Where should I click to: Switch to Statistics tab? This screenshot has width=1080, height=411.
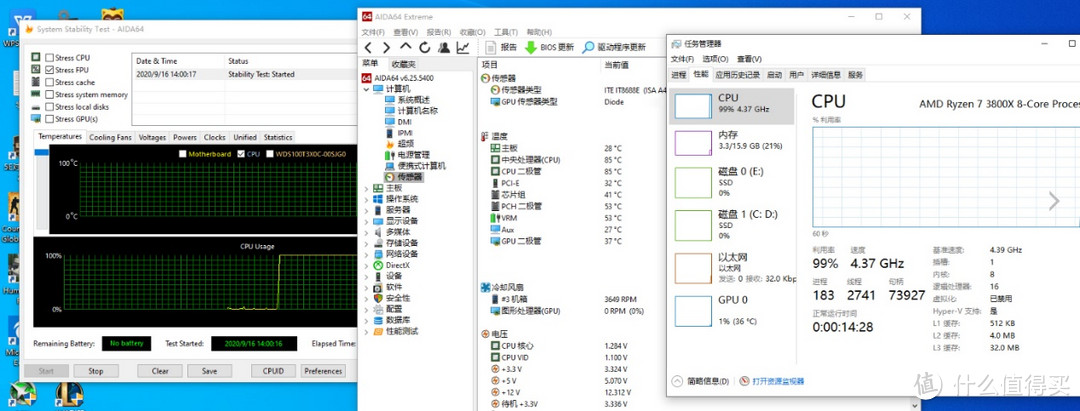click(278, 137)
